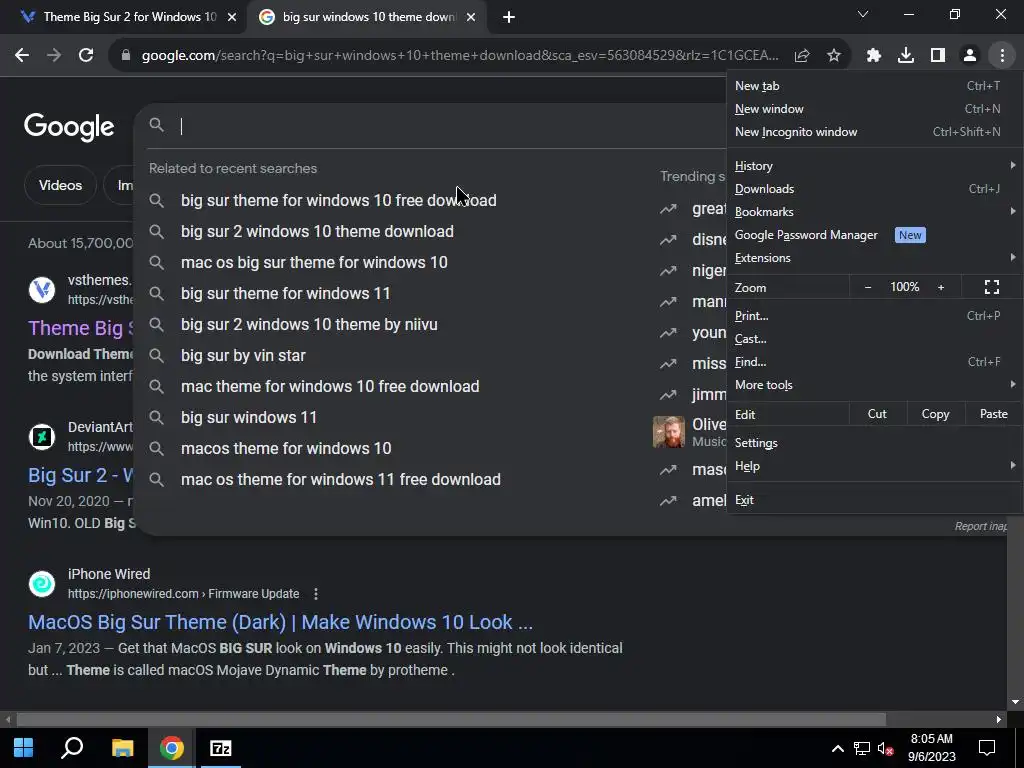Open 7-Zip from the taskbar
This screenshot has height=768, width=1024.
coord(221,748)
